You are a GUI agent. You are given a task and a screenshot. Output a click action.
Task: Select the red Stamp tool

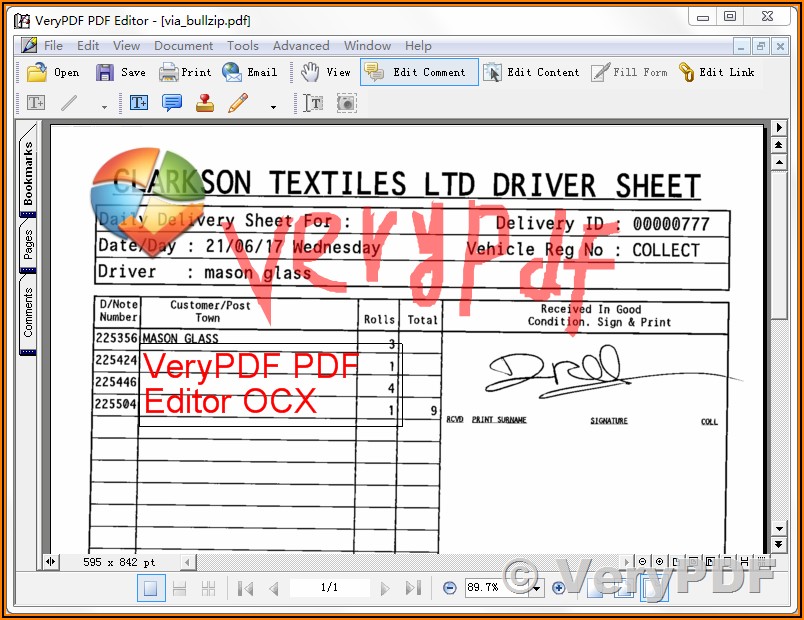click(205, 103)
